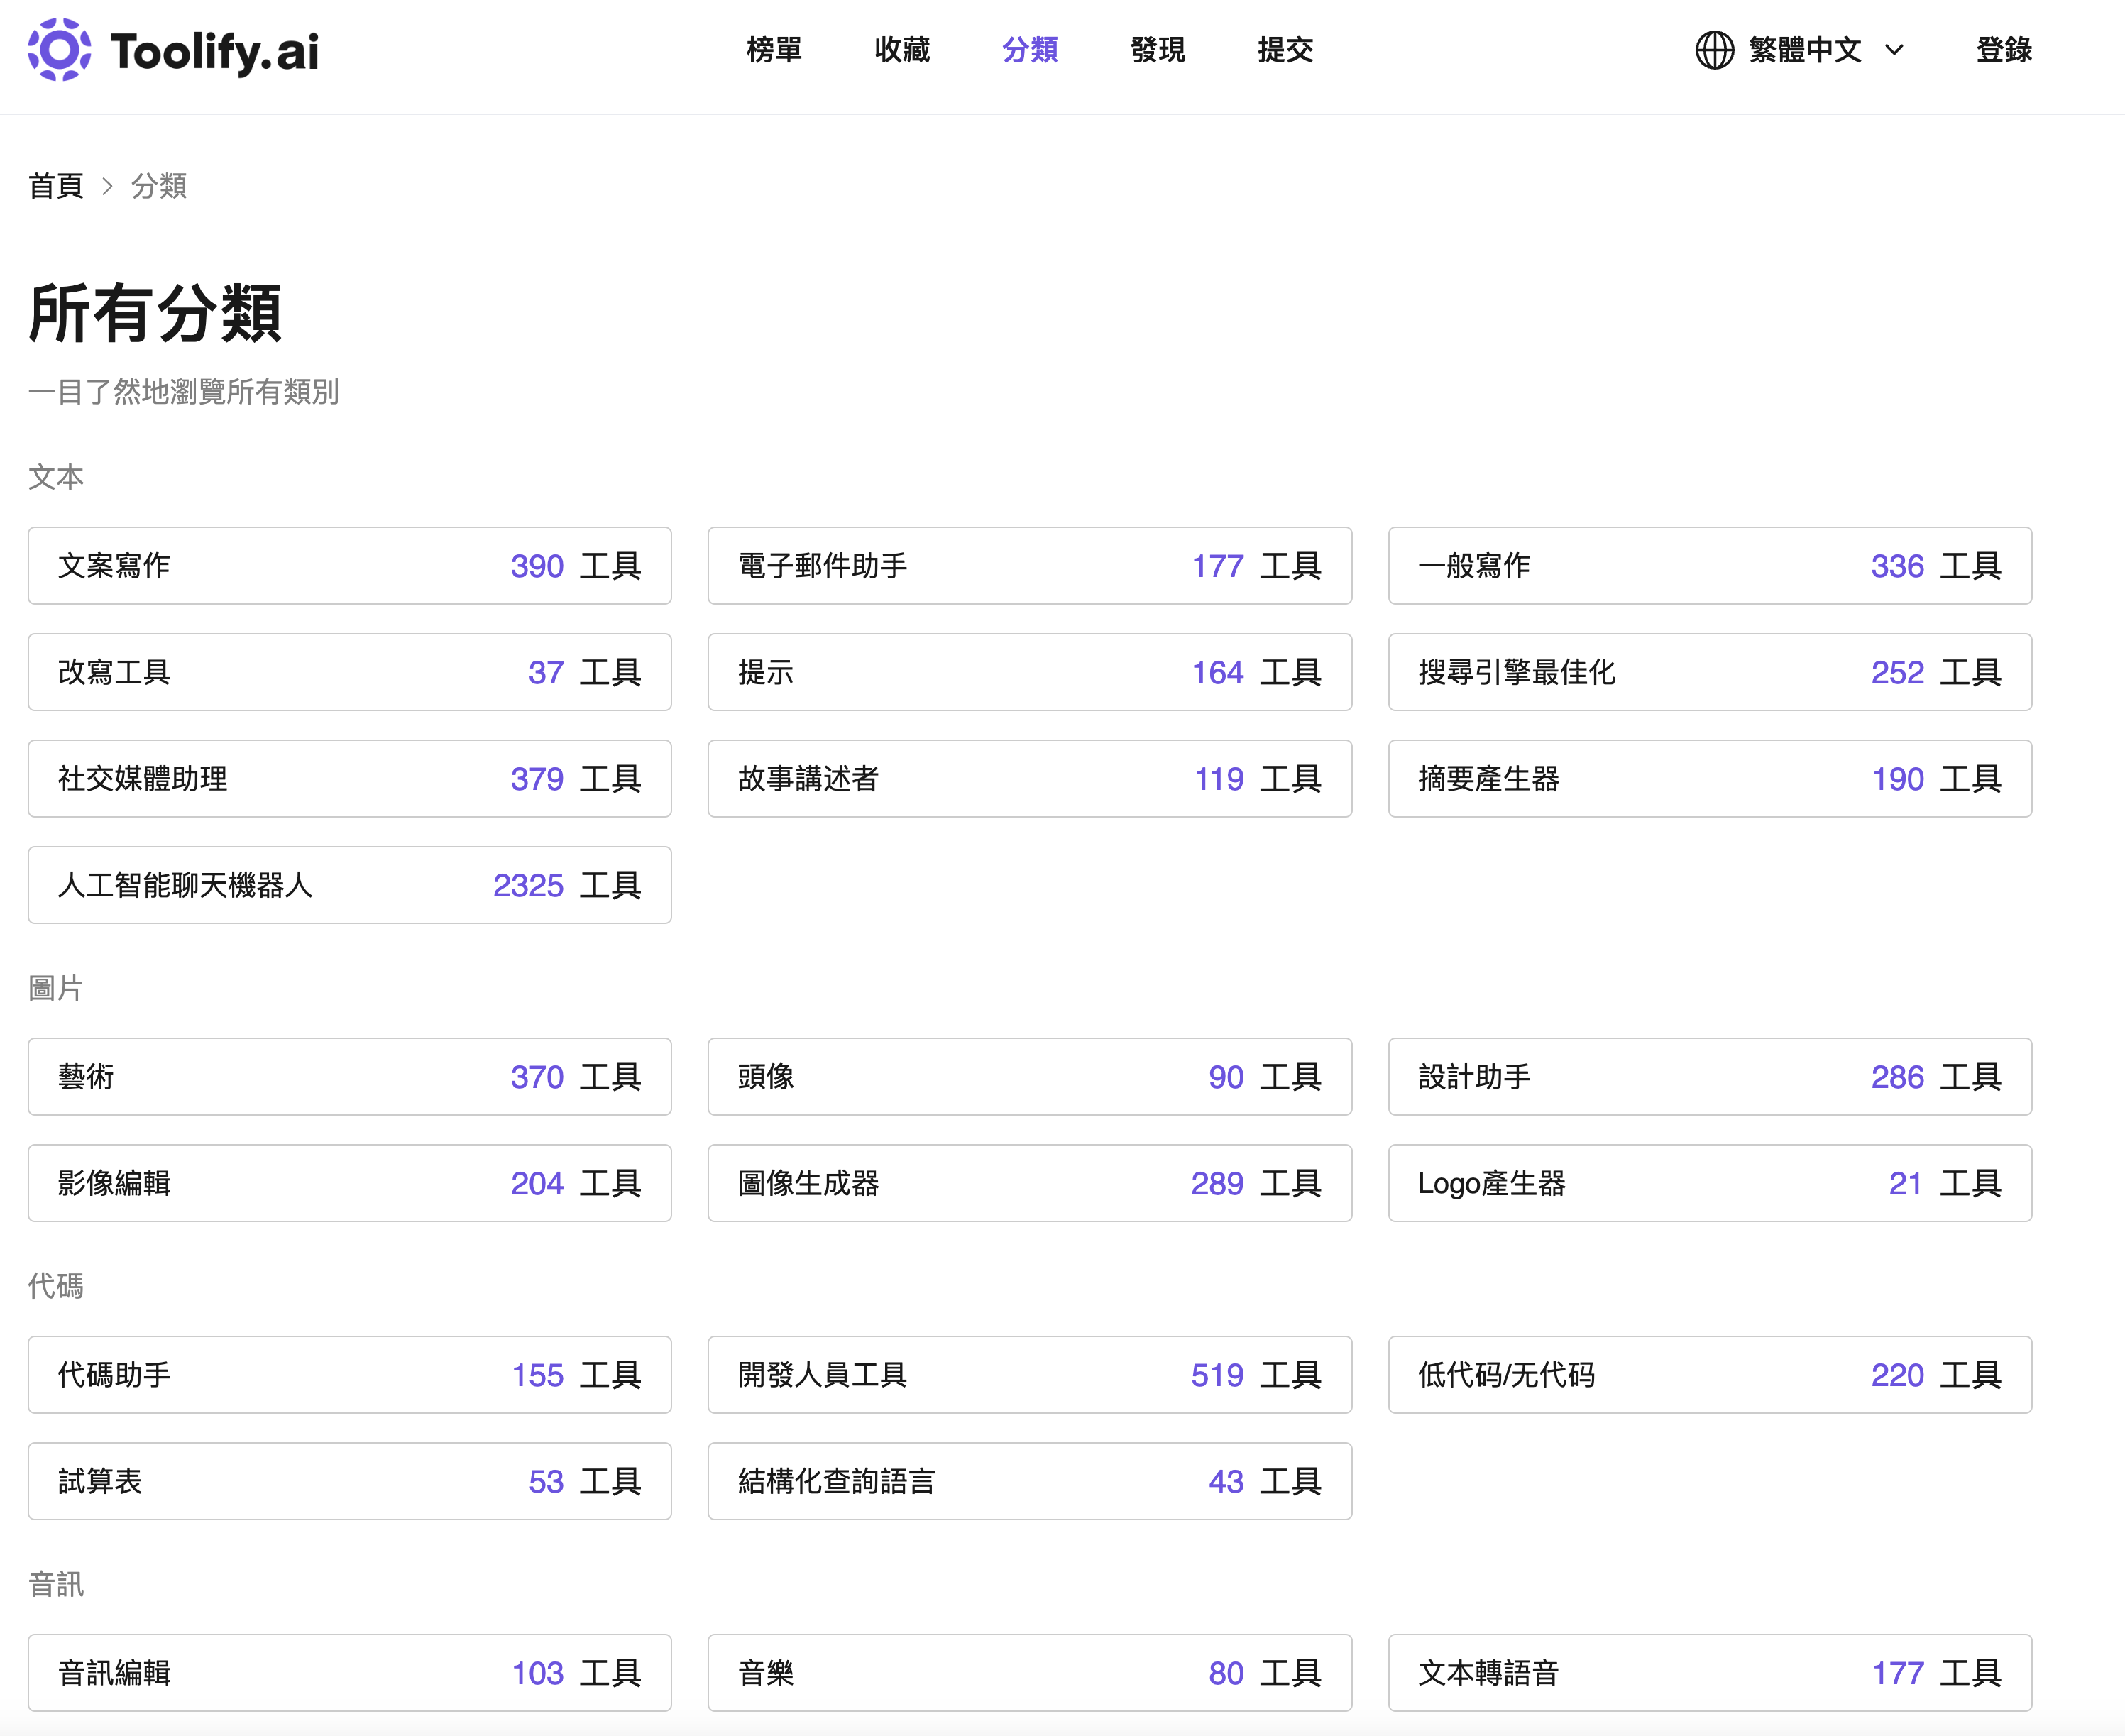Select the 搜尋引擎最佳化 category
2125x1736 pixels.
click(1709, 672)
